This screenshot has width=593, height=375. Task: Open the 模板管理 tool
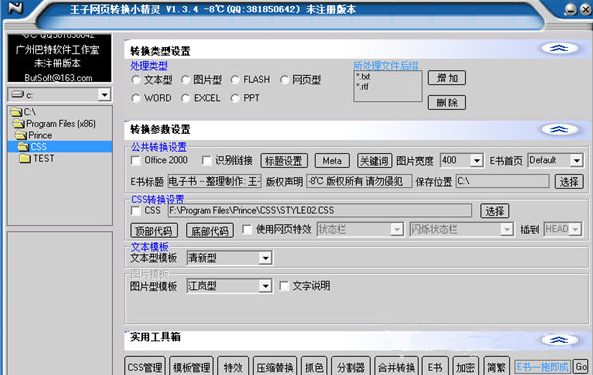tap(191, 367)
